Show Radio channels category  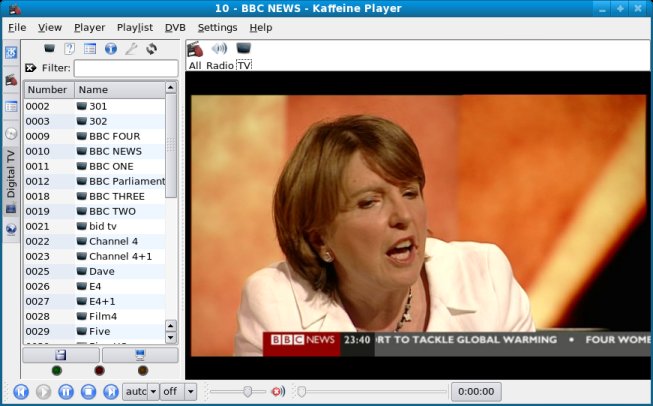click(x=219, y=56)
